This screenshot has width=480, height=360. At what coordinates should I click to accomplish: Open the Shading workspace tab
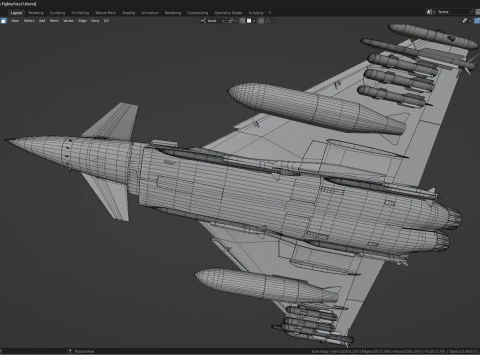128,13
